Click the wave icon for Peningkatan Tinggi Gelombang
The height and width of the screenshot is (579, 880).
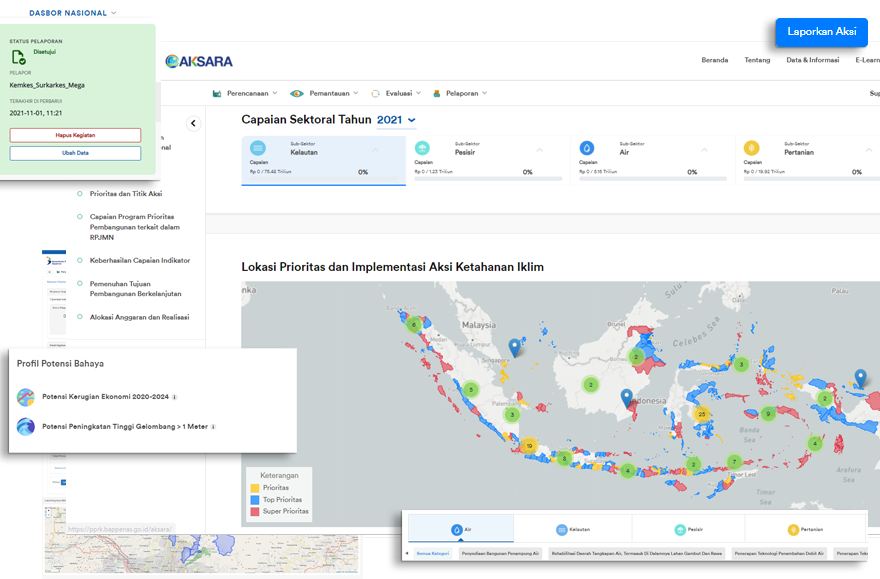pos(26,427)
